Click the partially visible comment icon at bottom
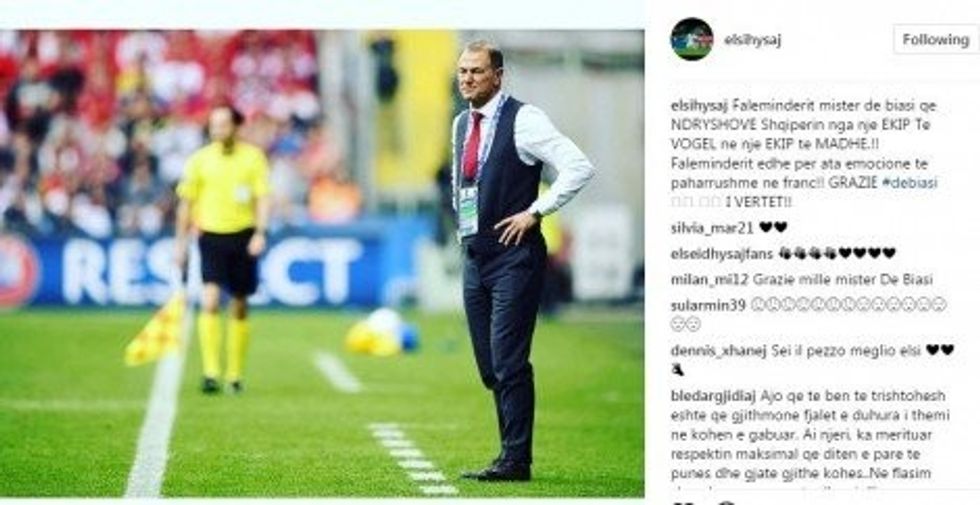The image size is (980, 505). tap(724, 502)
